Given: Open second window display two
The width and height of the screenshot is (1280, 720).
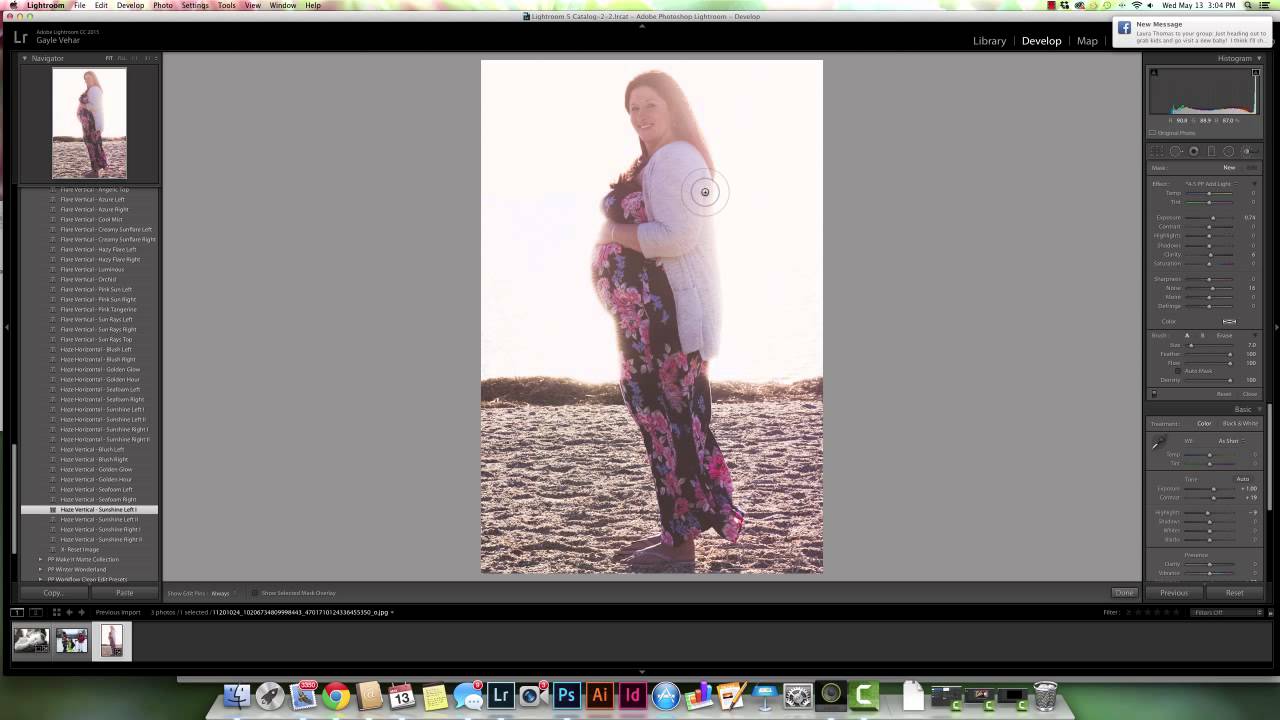Looking at the screenshot, I should point(35,612).
